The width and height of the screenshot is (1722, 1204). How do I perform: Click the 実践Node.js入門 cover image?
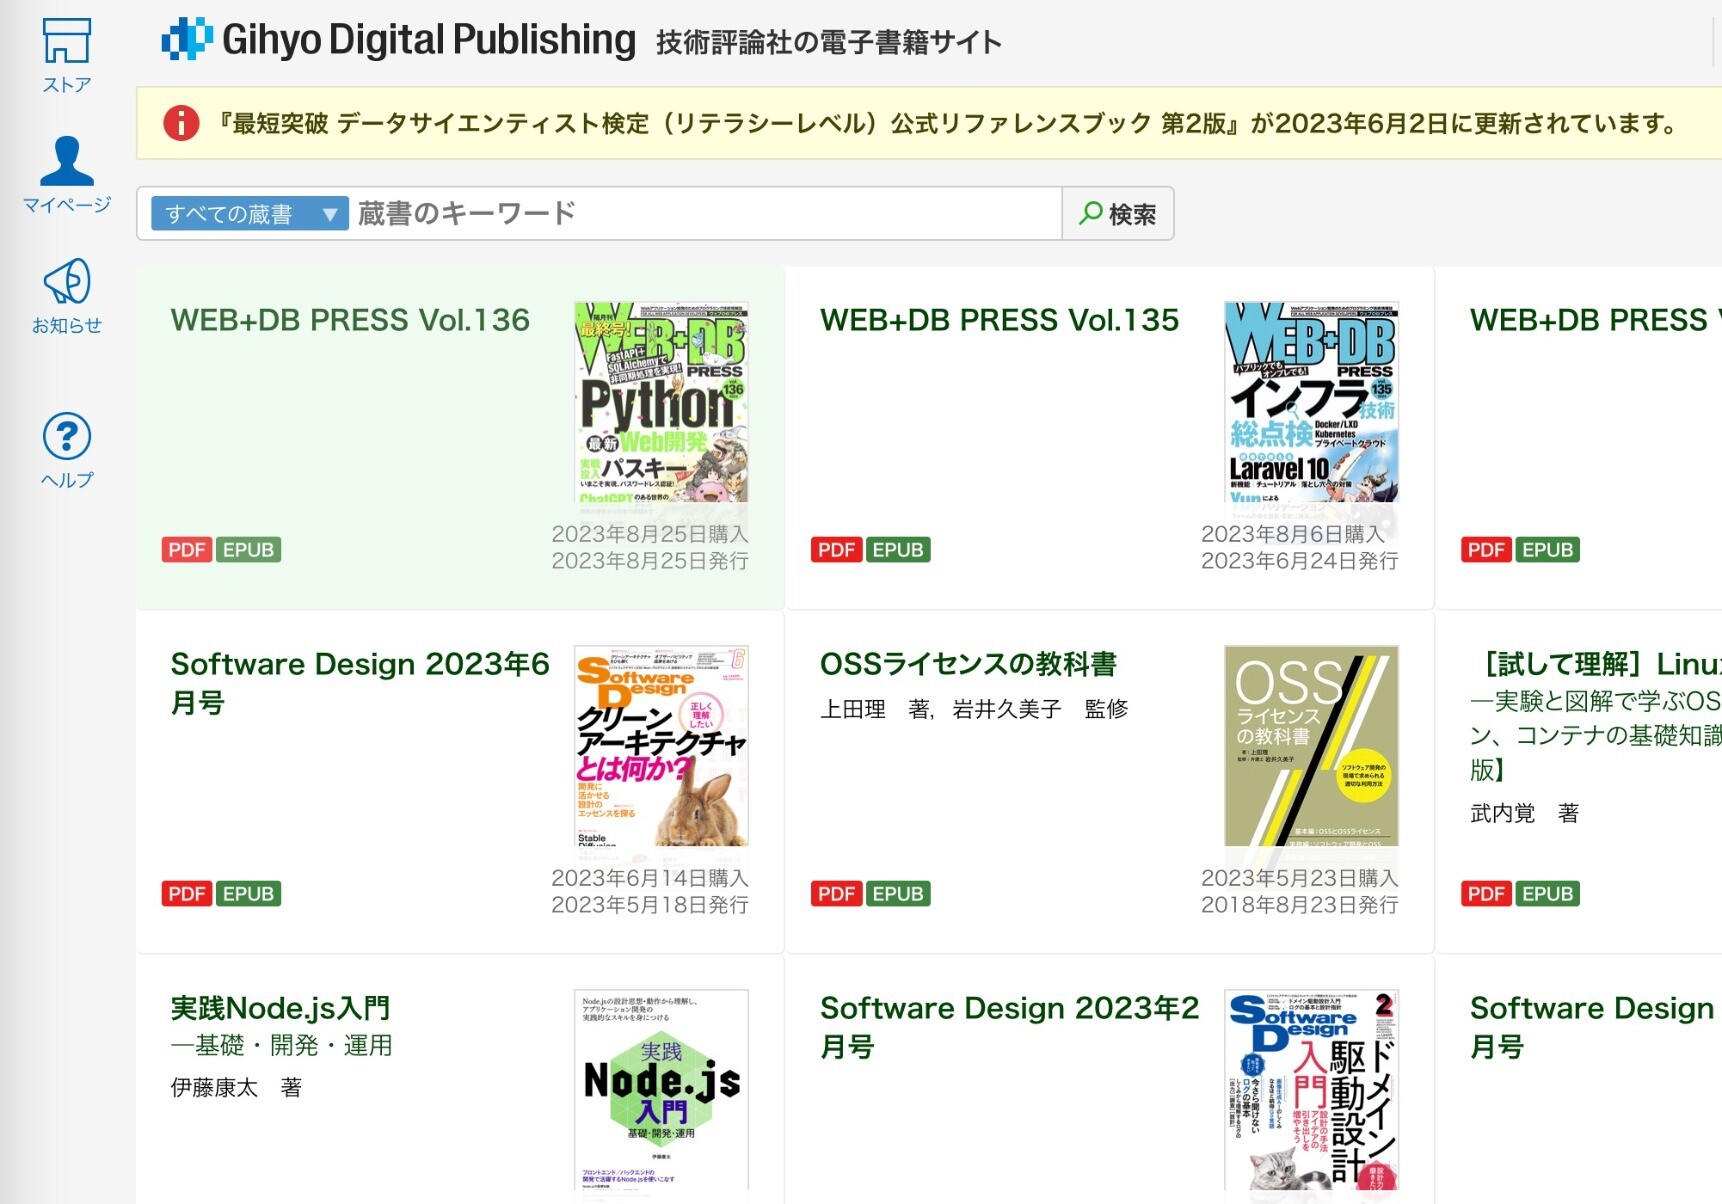[661, 1090]
